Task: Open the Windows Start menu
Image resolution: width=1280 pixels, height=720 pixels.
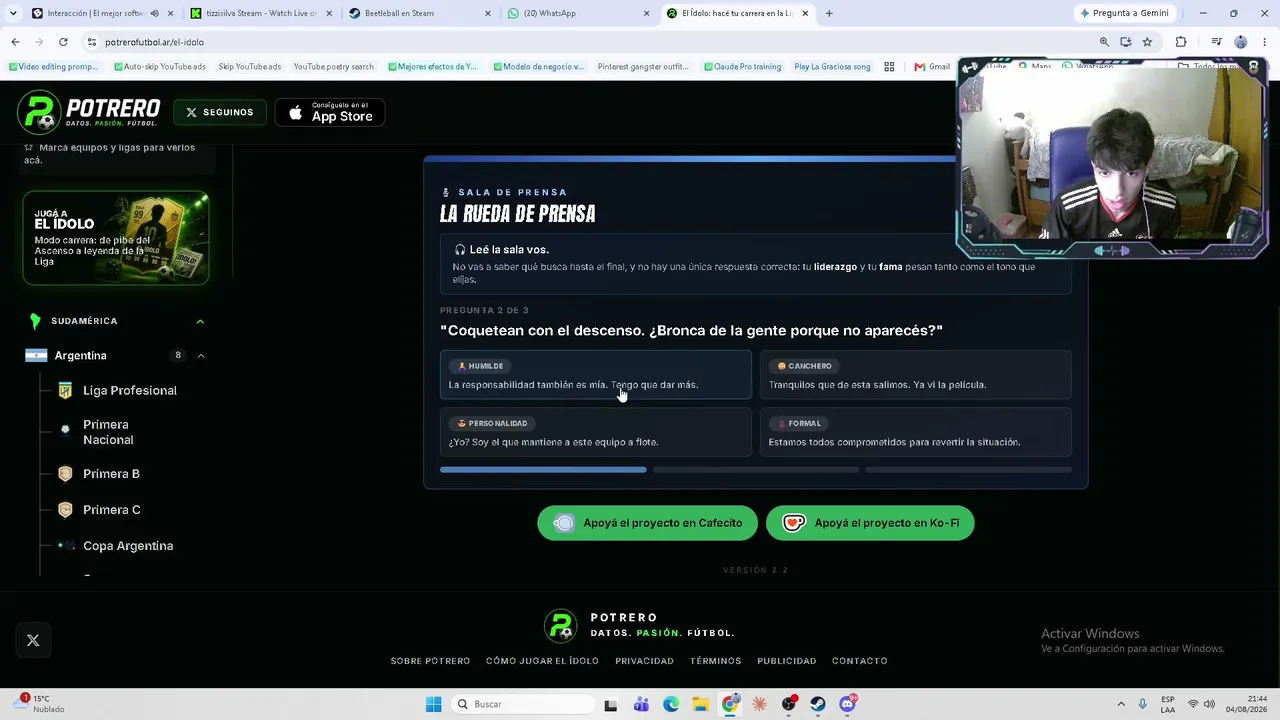Action: tap(433, 704)
